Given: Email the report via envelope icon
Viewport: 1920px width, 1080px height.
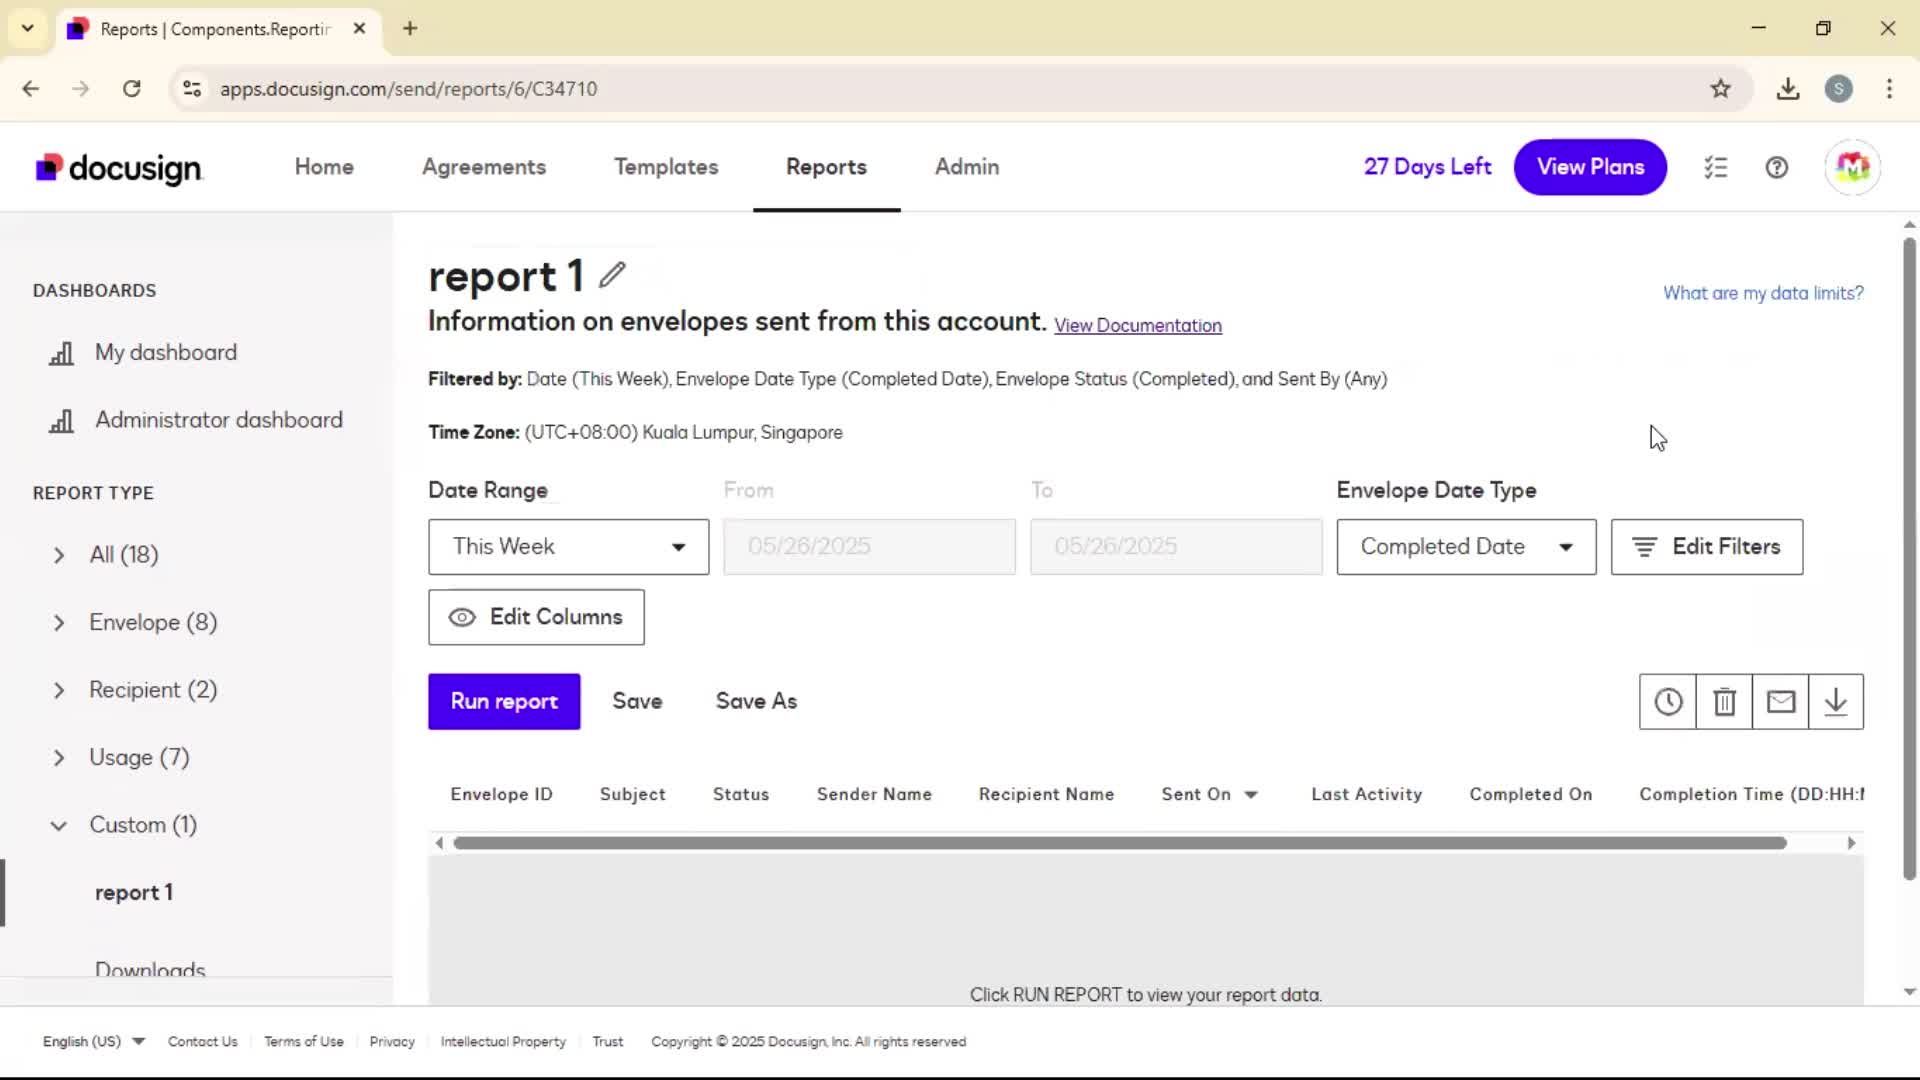Looking at the screenshot, I should point(1780,702).
